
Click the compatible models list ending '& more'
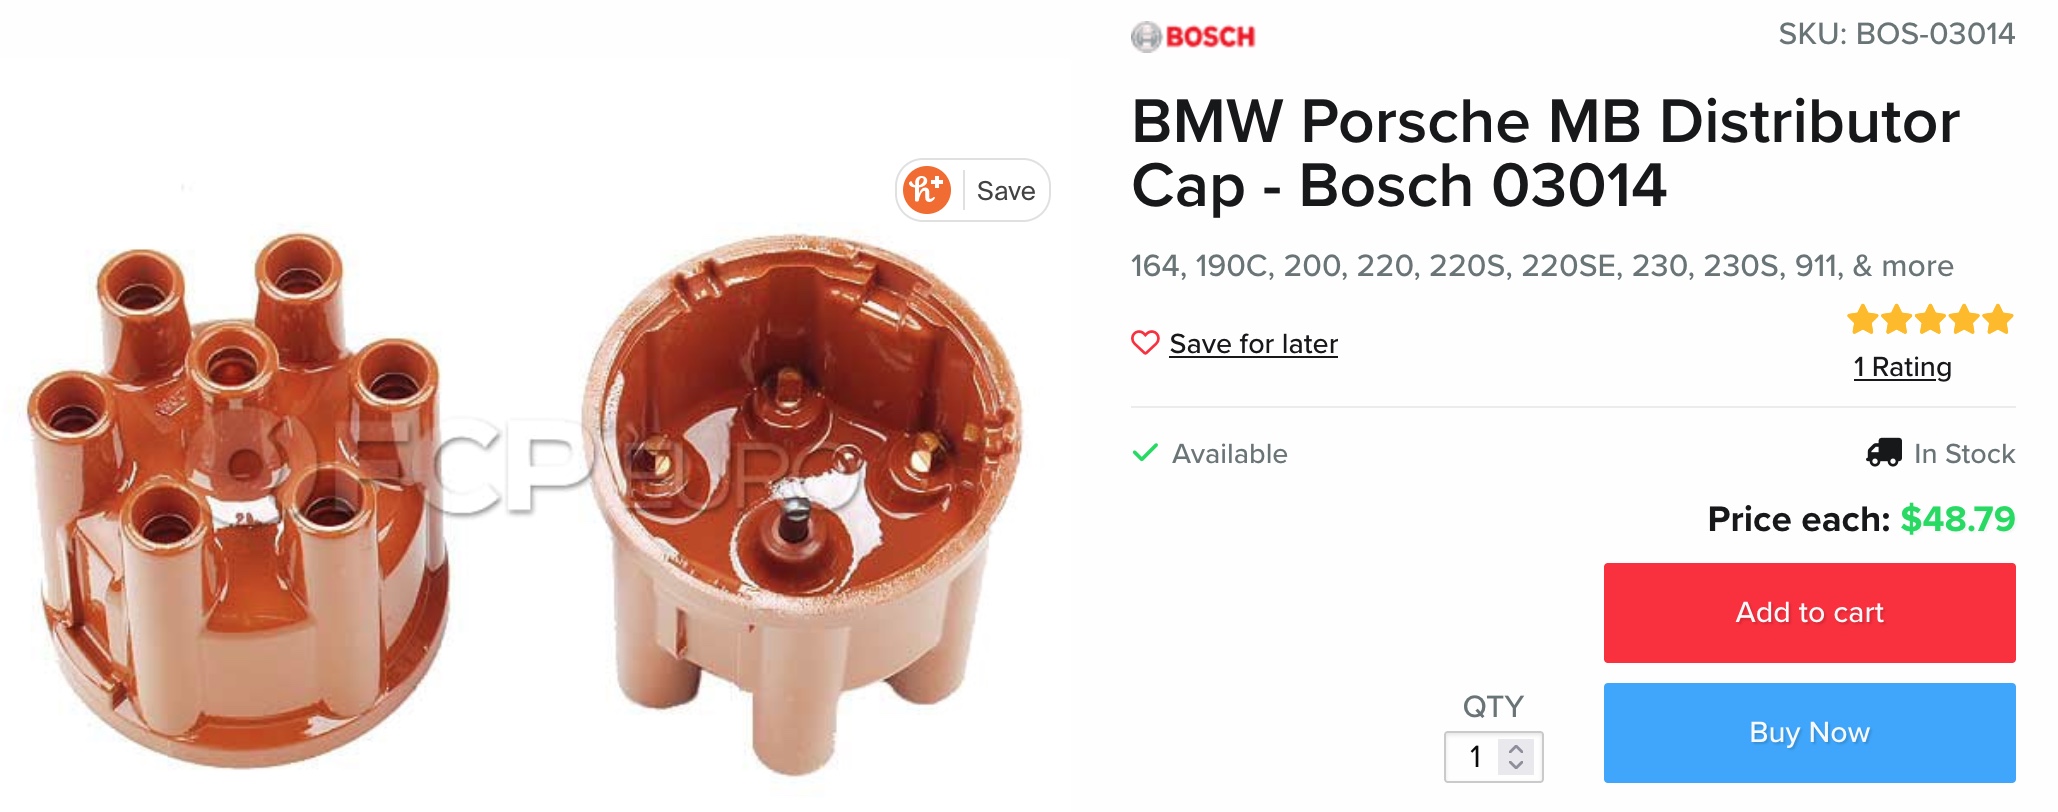pyautogui.click(x=1541, y=266)
